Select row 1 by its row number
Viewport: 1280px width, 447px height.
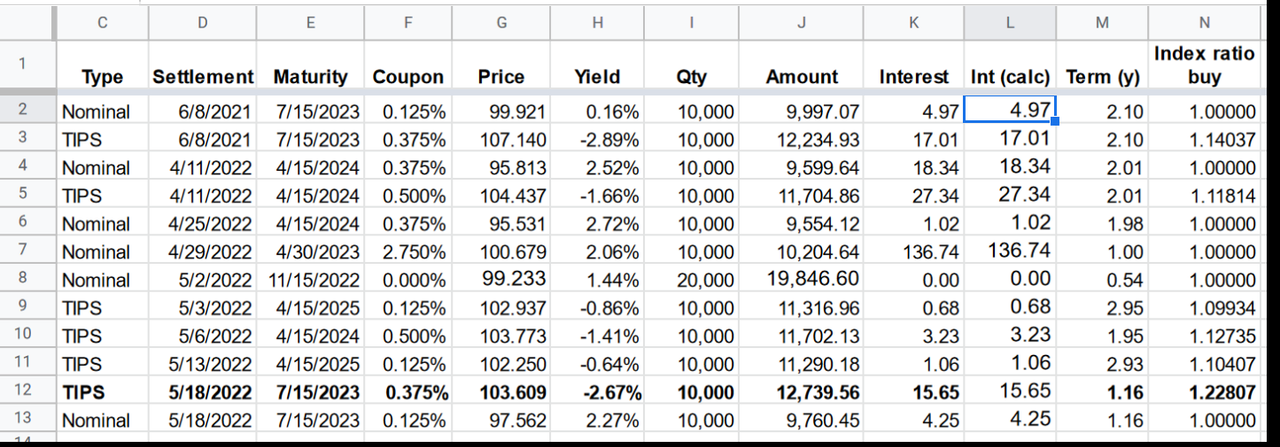pos(22,64)
